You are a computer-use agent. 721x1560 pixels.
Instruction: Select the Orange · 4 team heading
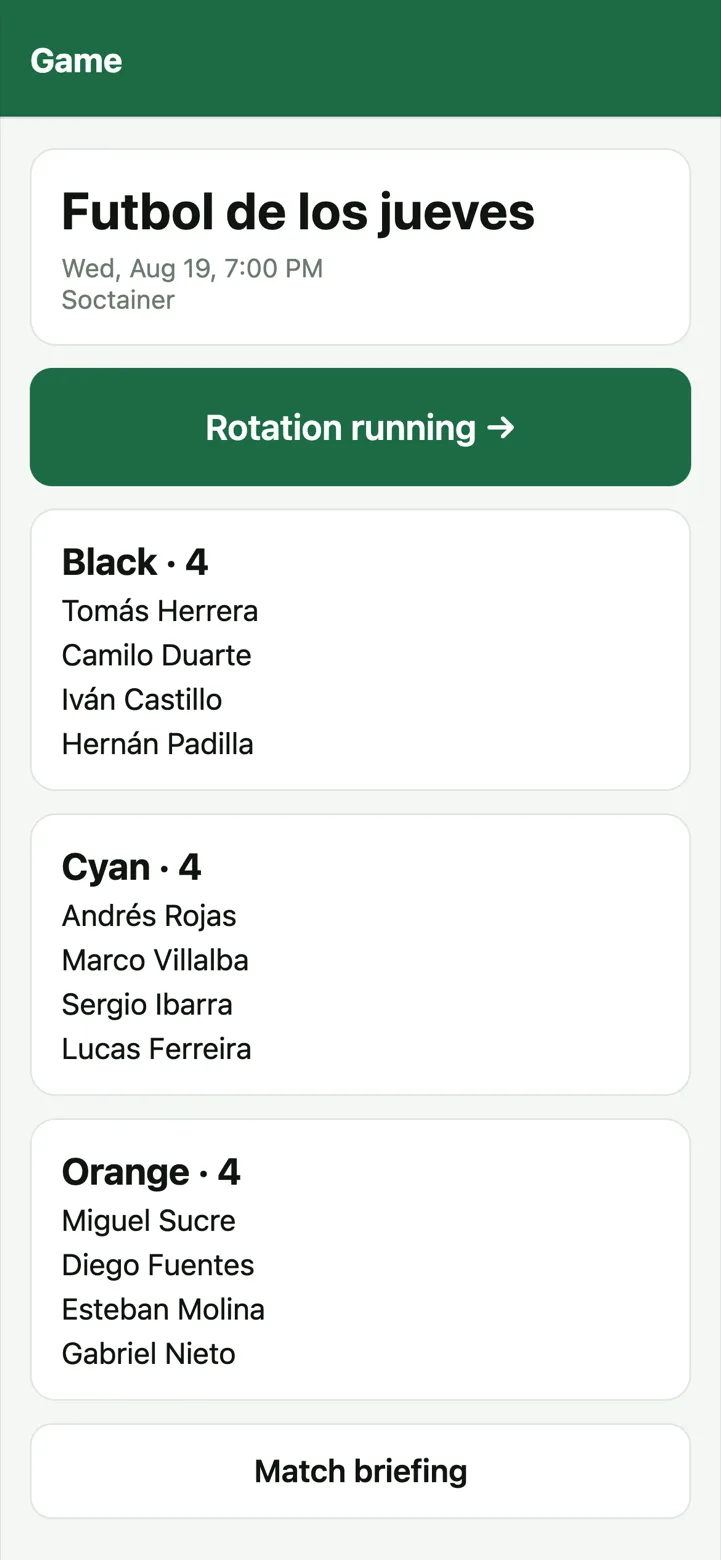point(151,1171)
